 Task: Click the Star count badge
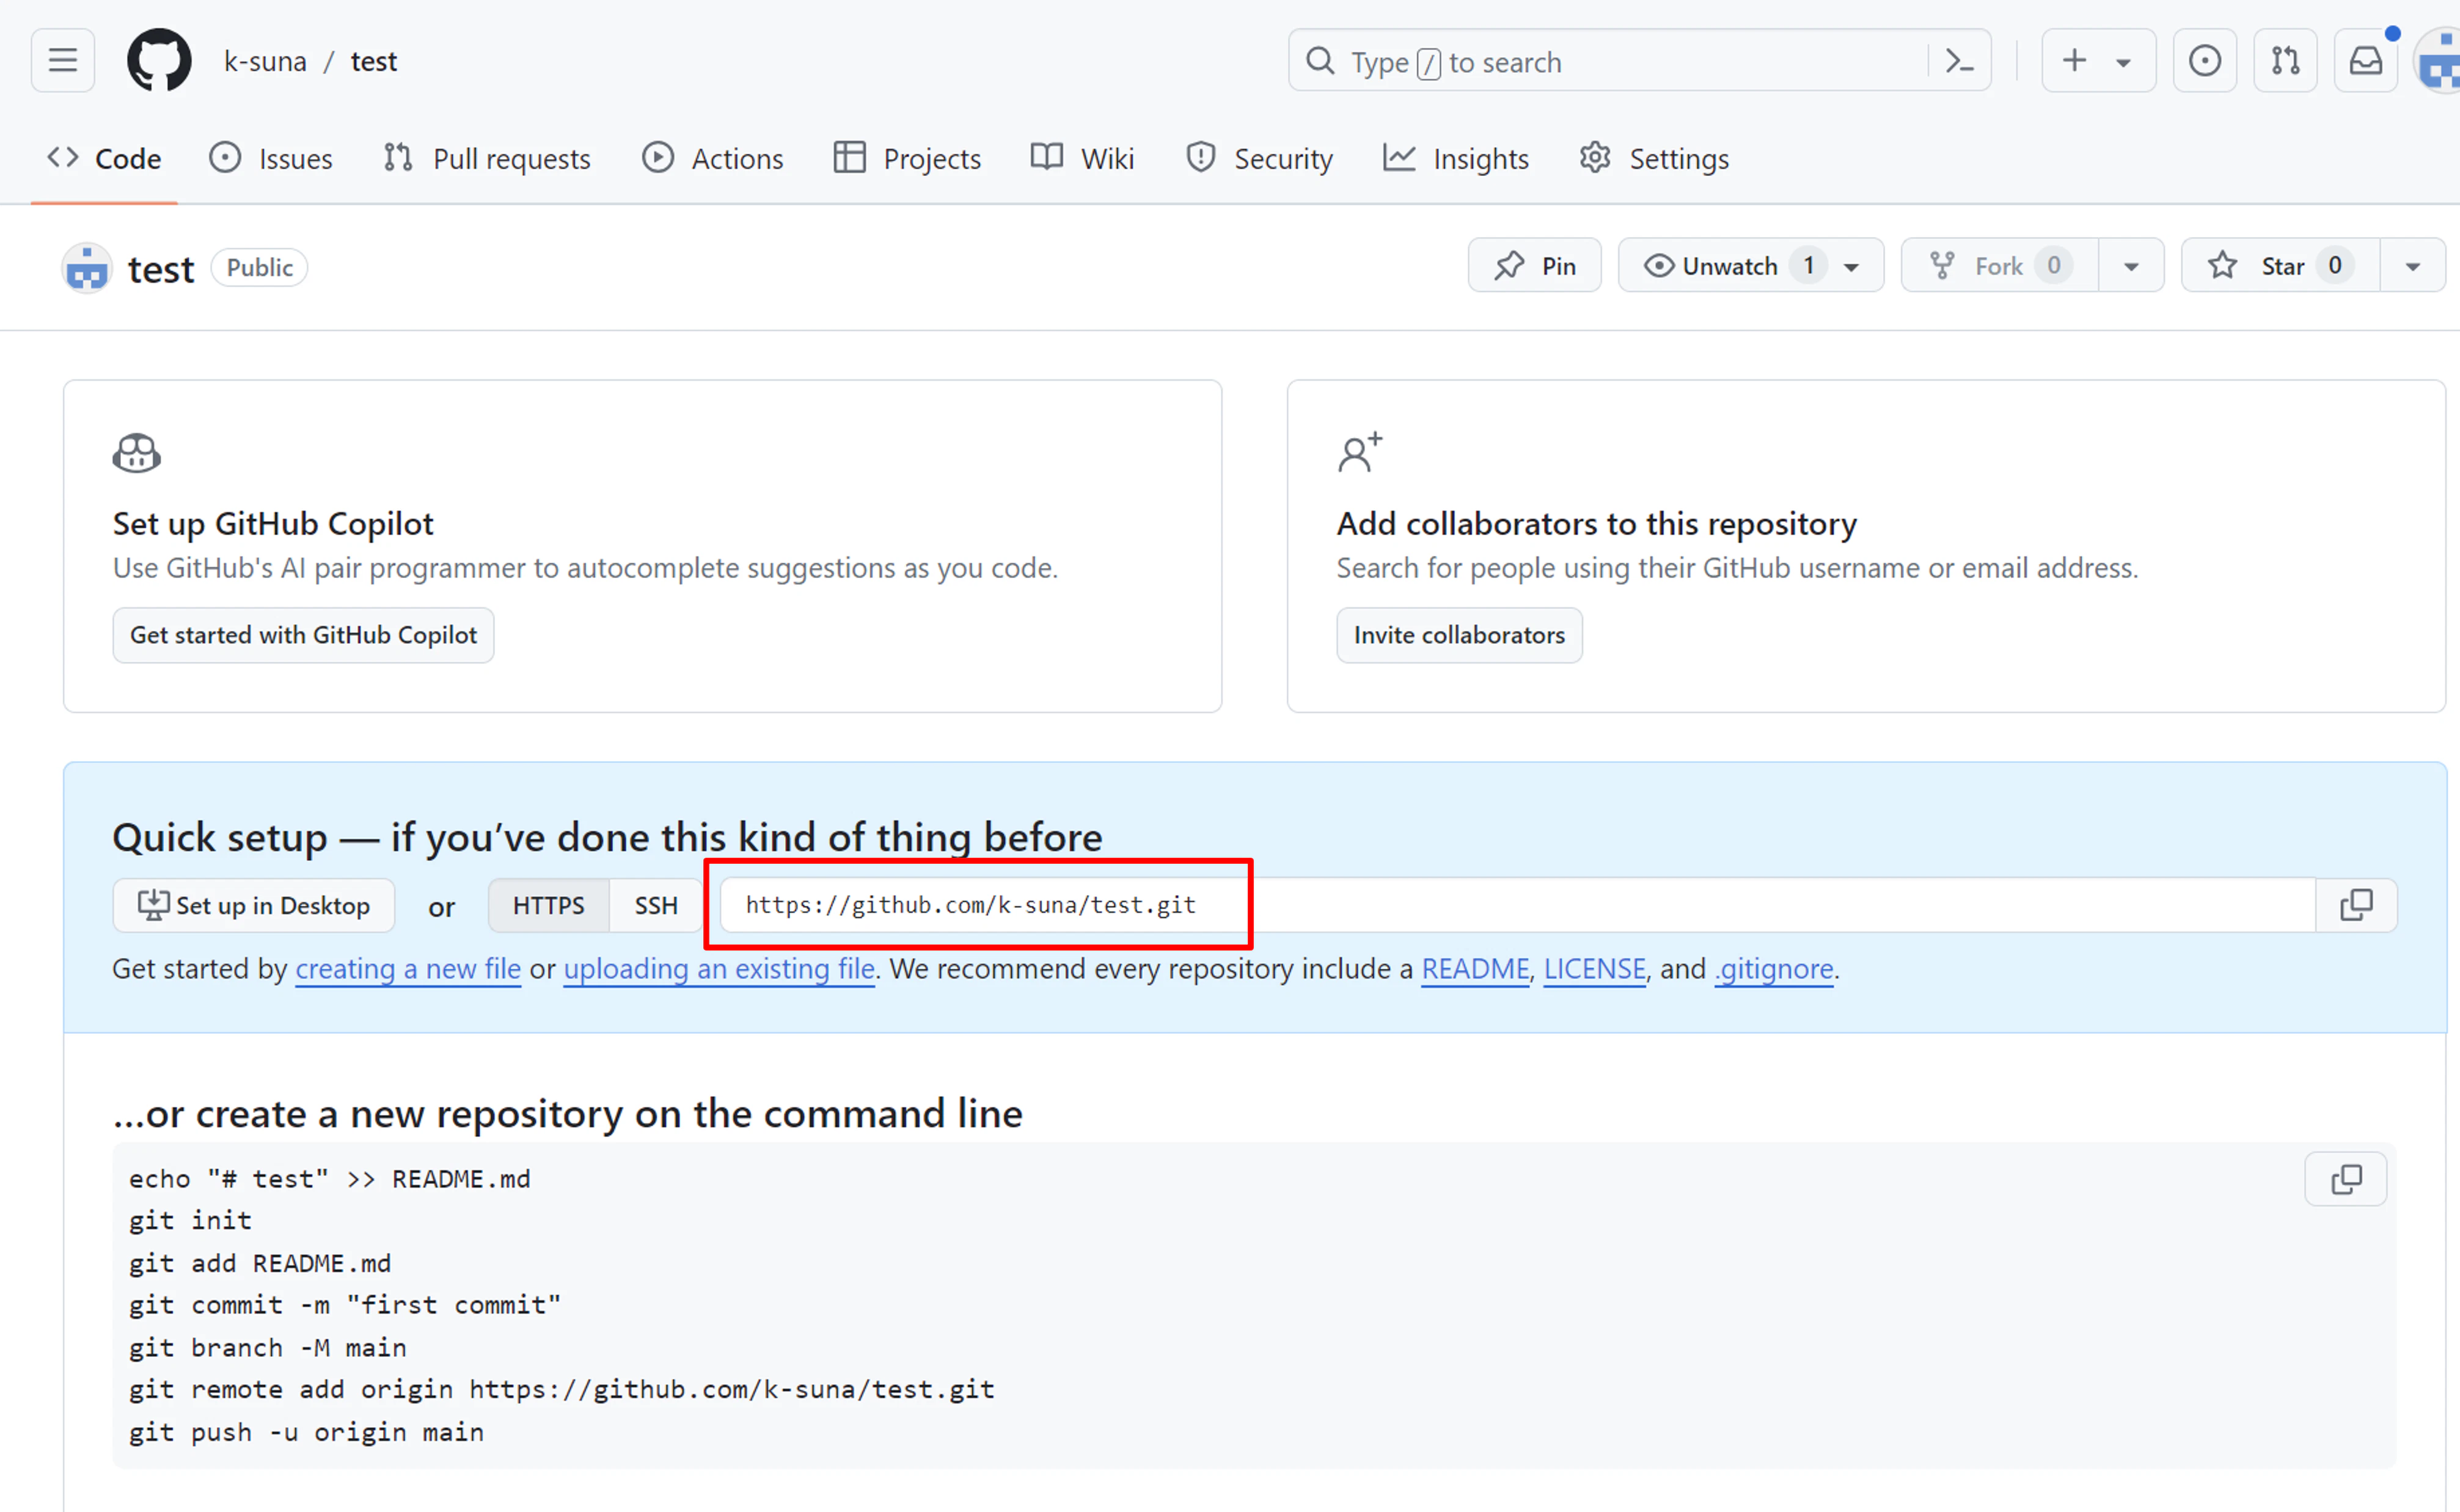click(x=2334, y=265)
